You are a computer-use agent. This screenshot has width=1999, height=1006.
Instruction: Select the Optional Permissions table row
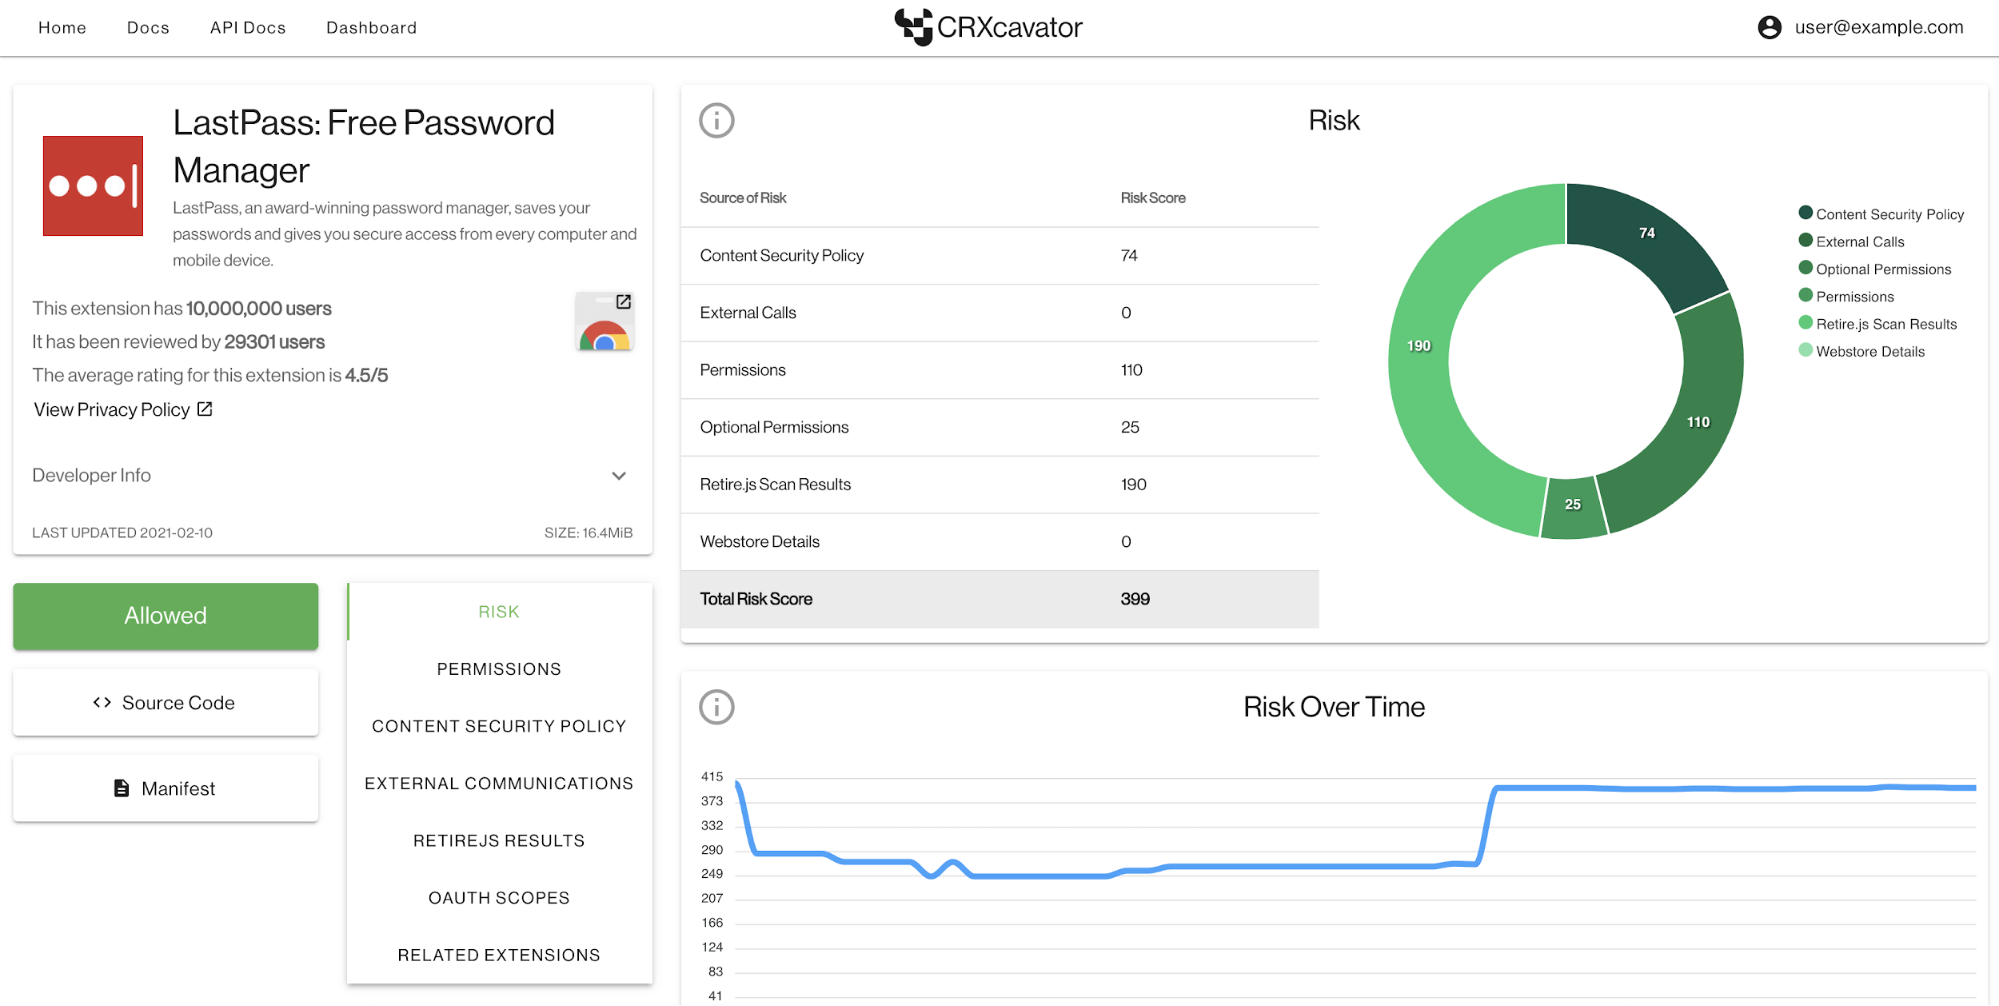pyautogui.click(x=1000, y=427)
